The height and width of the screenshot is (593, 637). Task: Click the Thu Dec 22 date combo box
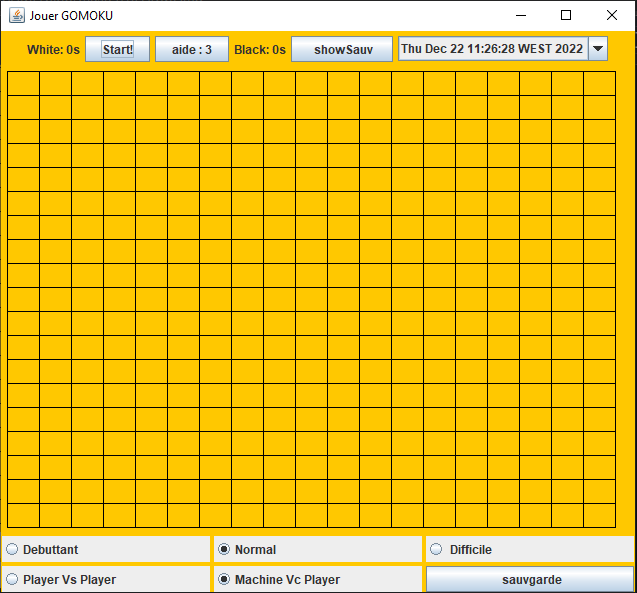(503, 49)
